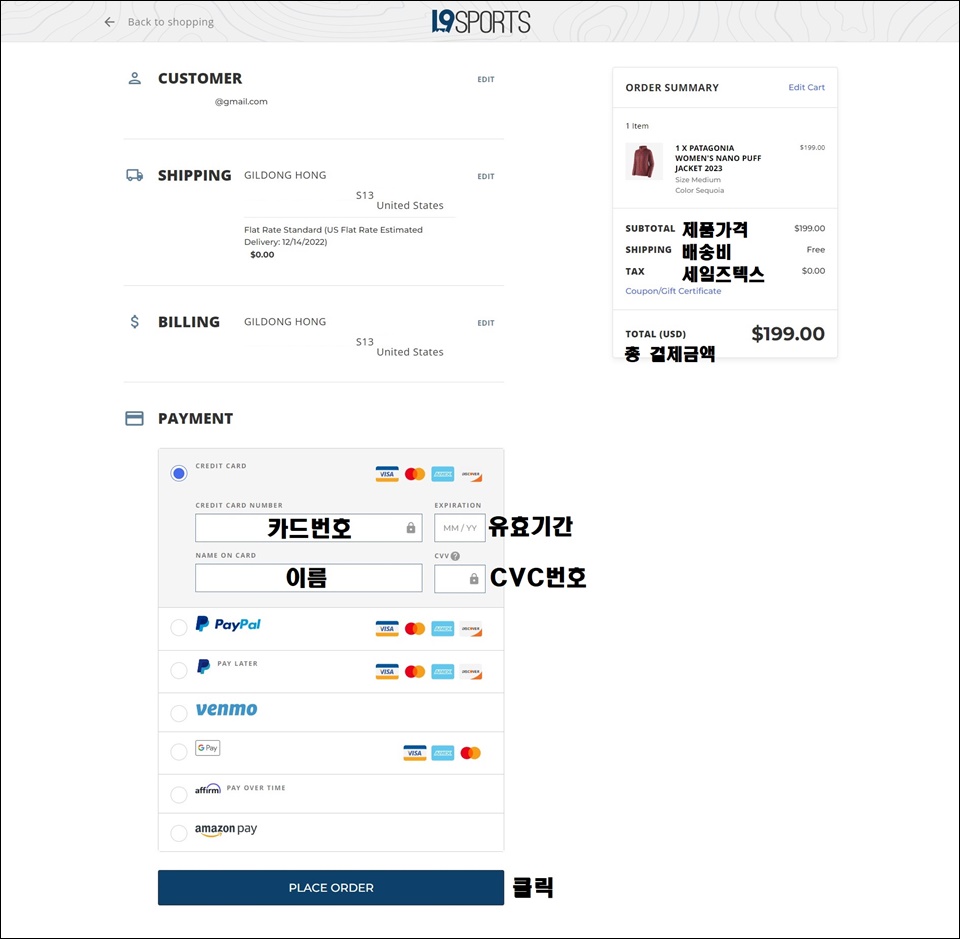Click the customer @gmail.com email text

(241, 102)
